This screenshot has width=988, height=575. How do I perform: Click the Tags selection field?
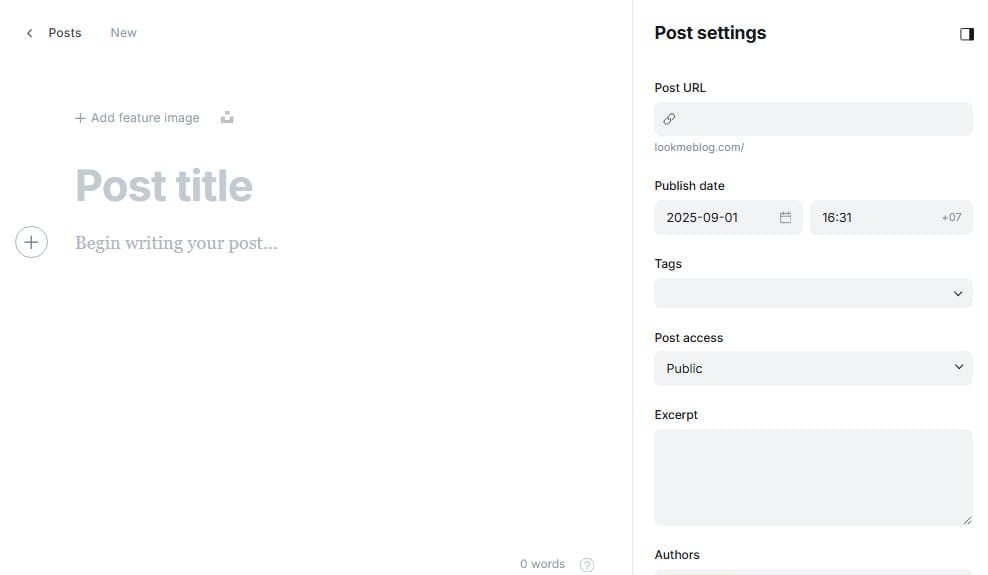click(x=813, y=293)
